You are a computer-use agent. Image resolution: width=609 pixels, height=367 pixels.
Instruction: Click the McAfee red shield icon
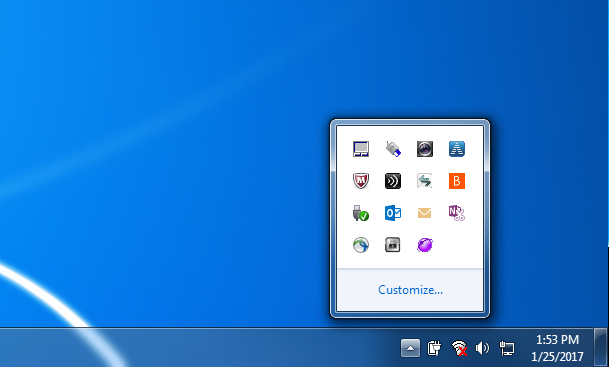(x=361, y=181)
